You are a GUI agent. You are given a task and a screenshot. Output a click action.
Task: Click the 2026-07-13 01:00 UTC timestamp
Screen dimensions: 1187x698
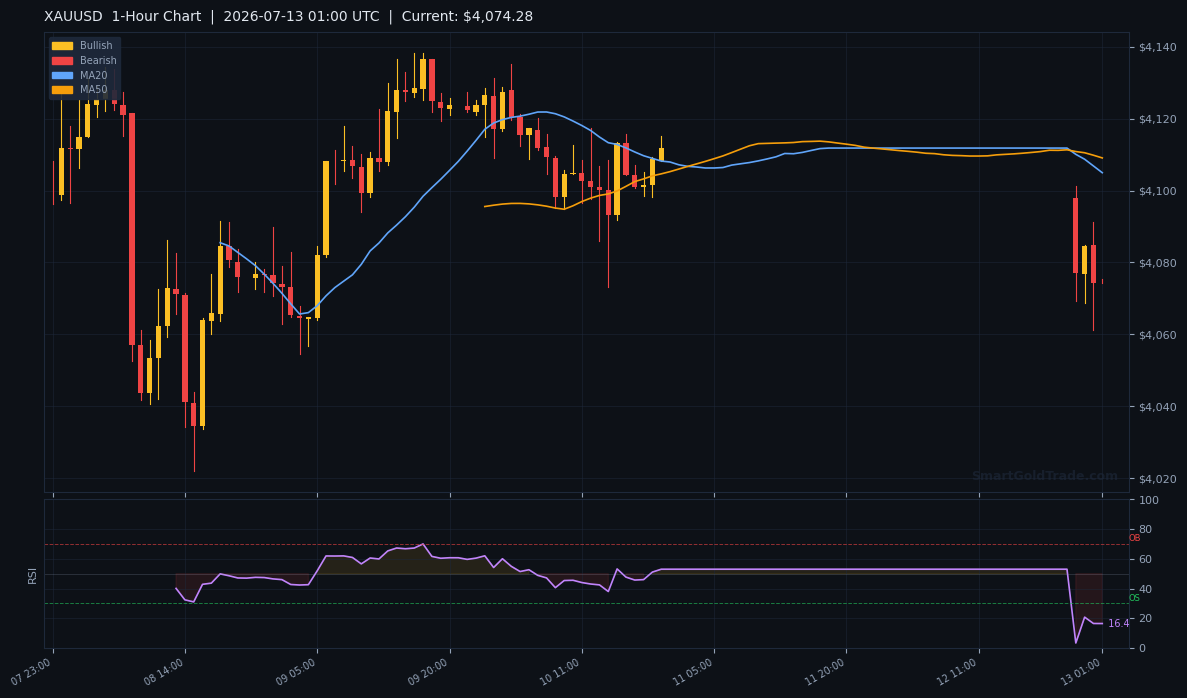(301, 17)
